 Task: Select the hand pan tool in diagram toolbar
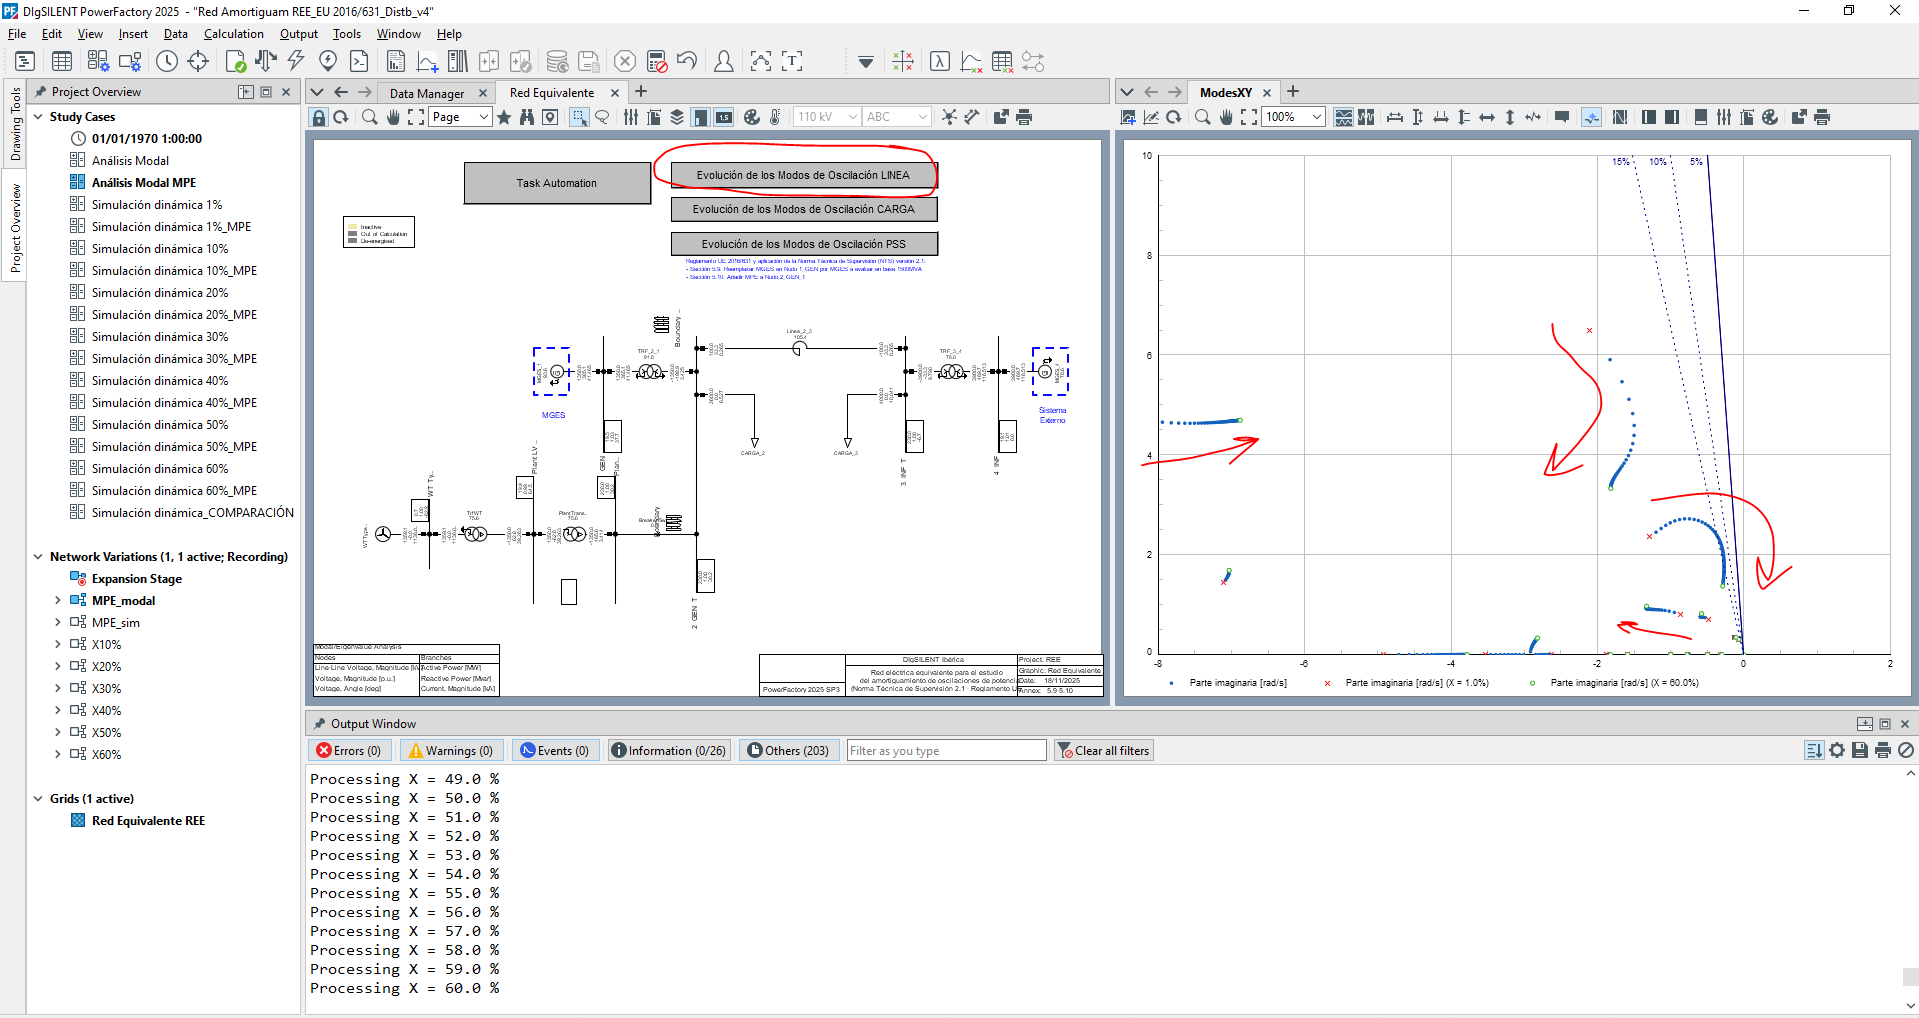(393, 117)
